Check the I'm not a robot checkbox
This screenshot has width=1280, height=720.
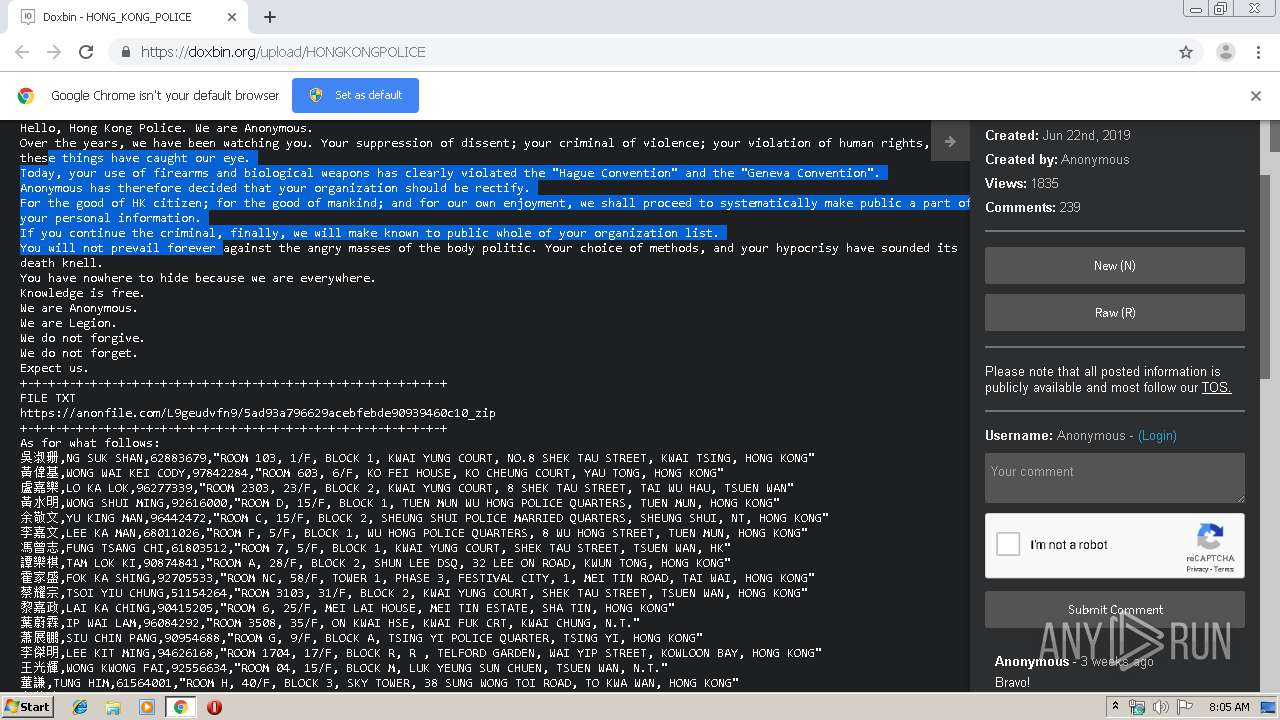tap(1009, 545)
